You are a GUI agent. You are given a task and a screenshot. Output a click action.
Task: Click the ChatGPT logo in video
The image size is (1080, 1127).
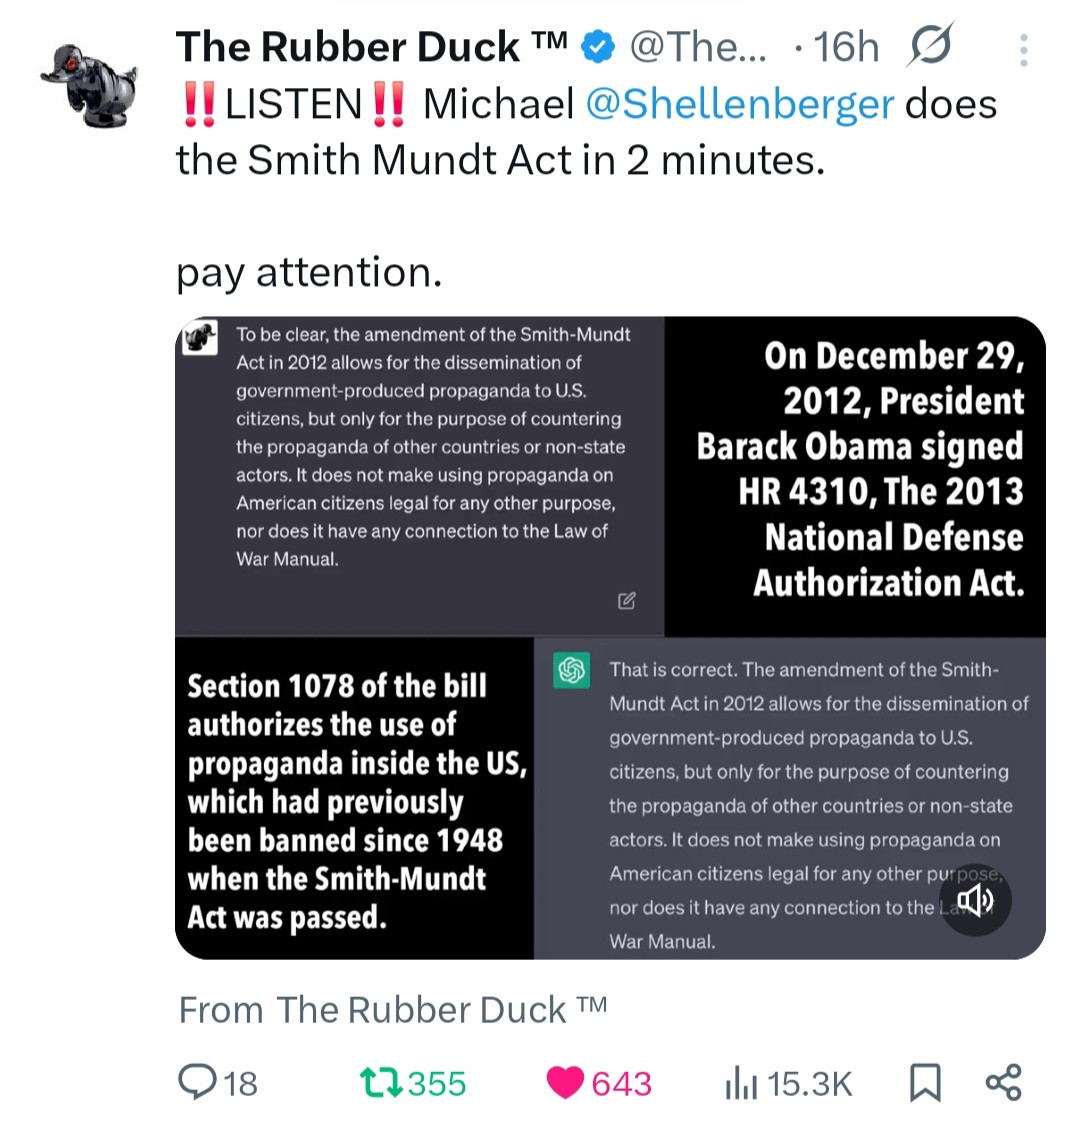[x=571, y=670]
